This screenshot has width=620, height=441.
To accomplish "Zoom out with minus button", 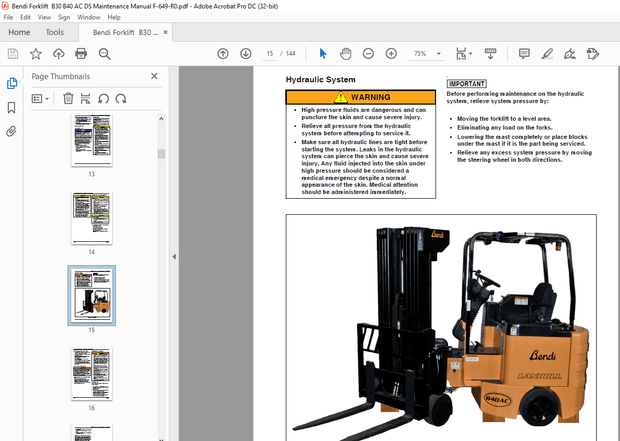I will click(x=368, y=53).
